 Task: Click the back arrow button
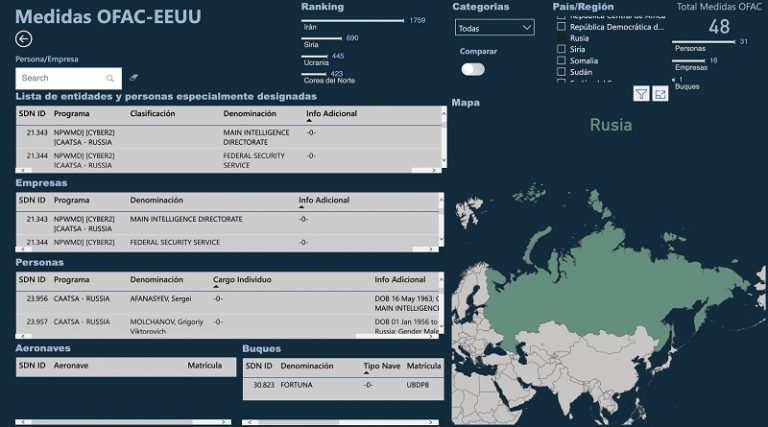pyautogui.click(x=24, y=39)
